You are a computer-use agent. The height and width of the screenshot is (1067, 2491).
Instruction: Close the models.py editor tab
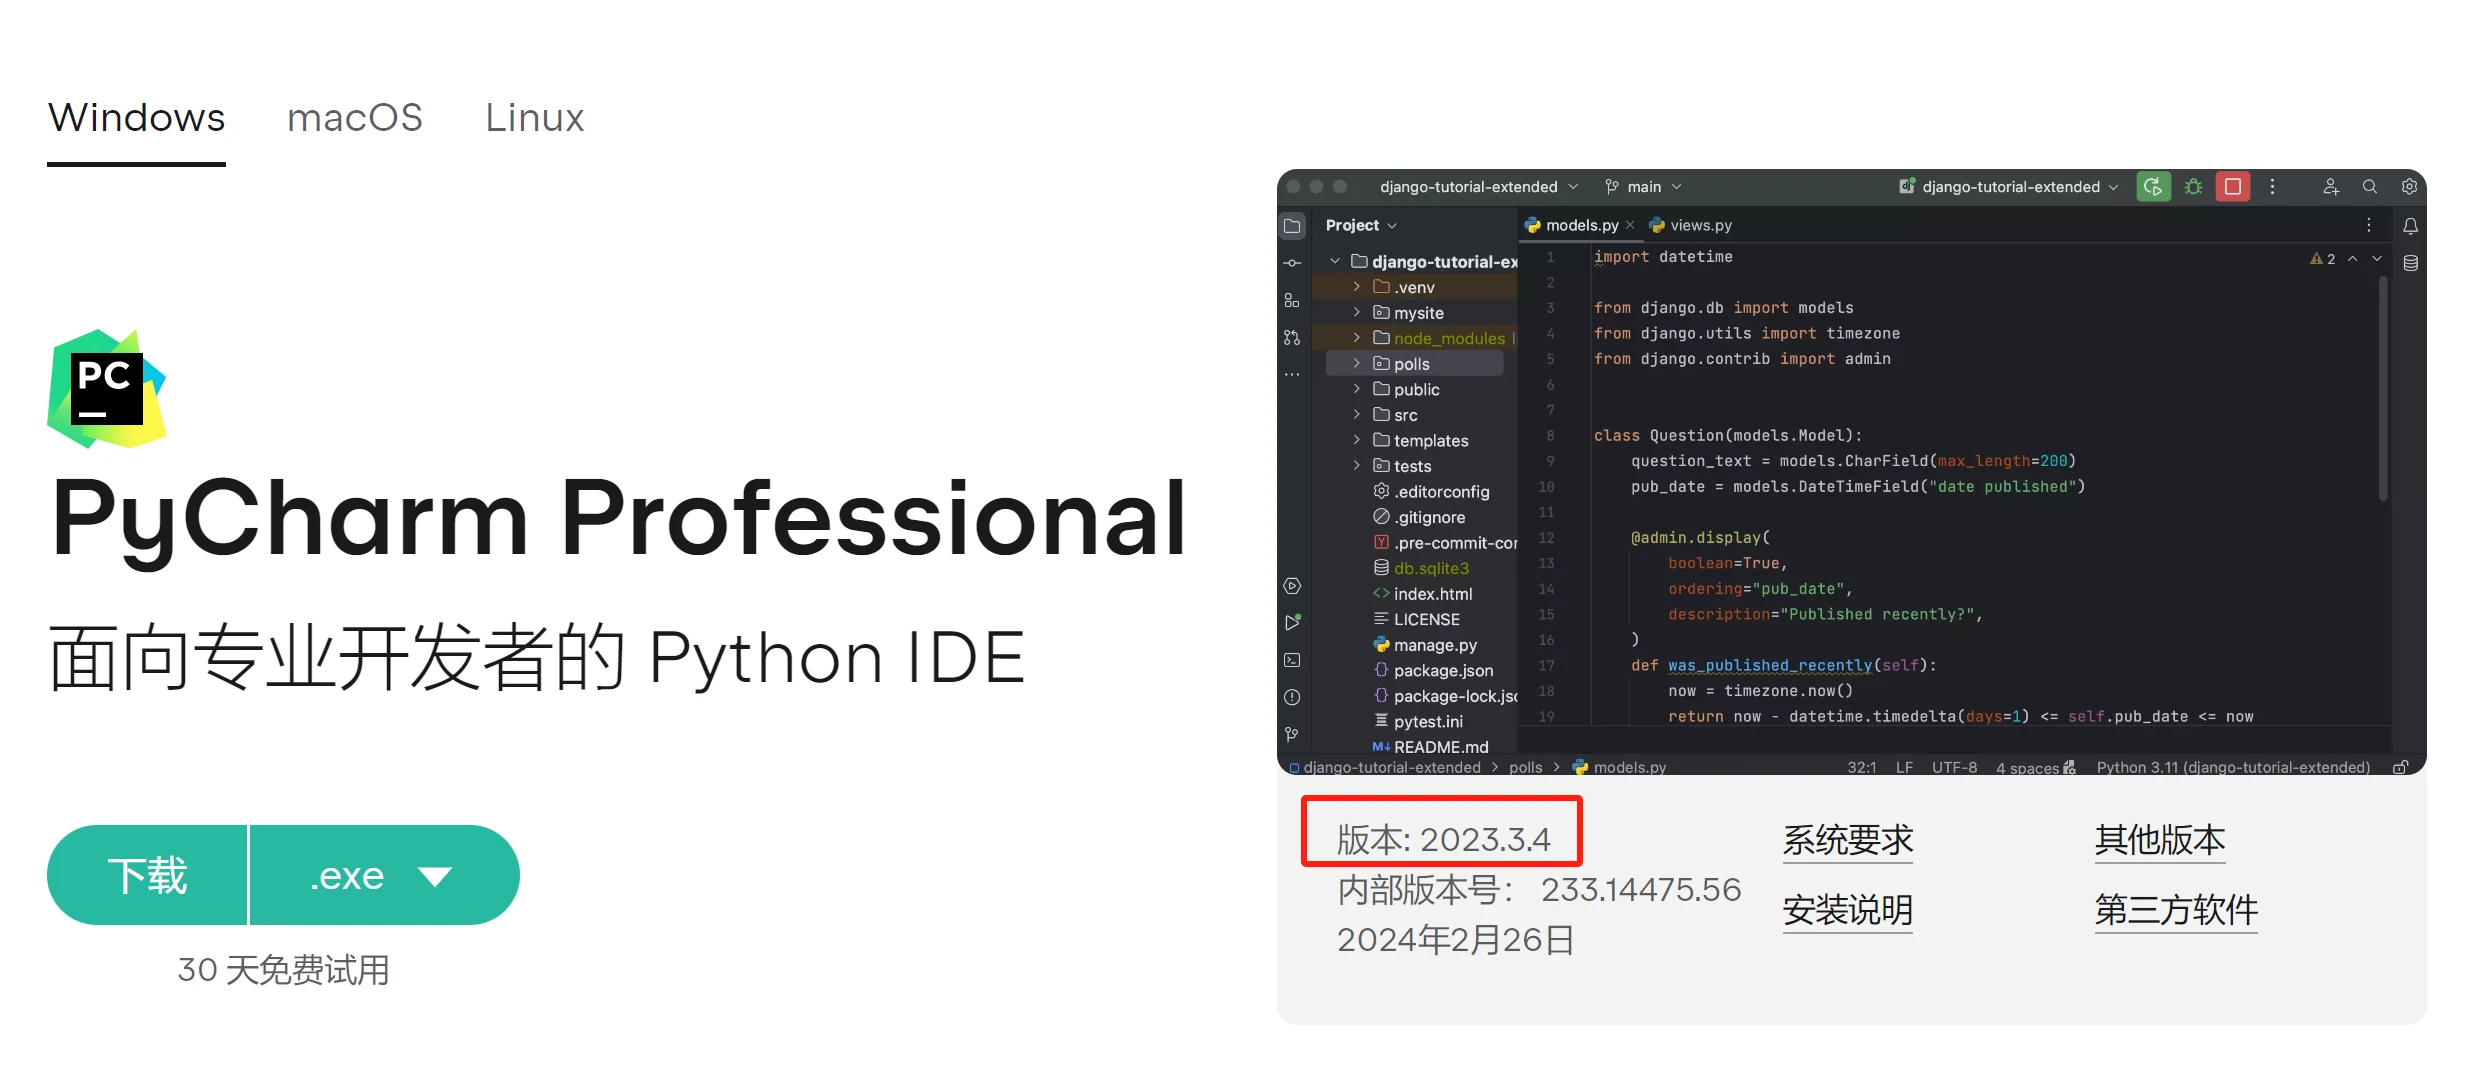[x=1630, y=226]
